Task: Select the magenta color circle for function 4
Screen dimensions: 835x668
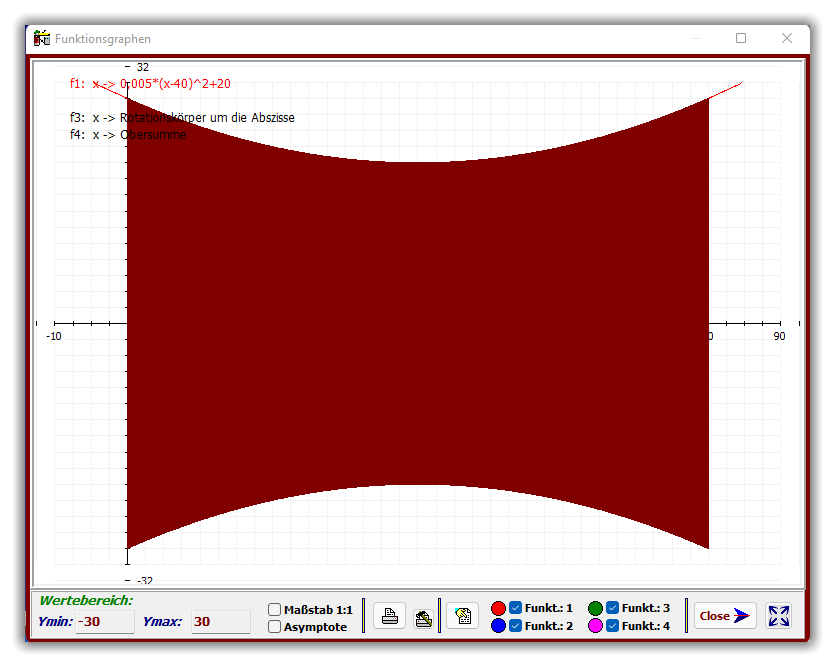Action: coord(596,626)
